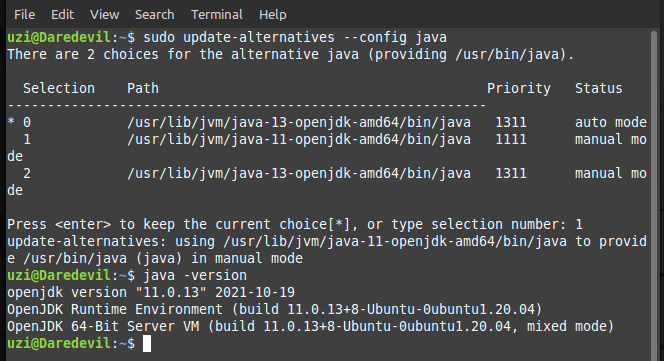Click the openjdk version "11.0.13" line
This screenshot has height=361, width=664.
[x=151, y=292]
